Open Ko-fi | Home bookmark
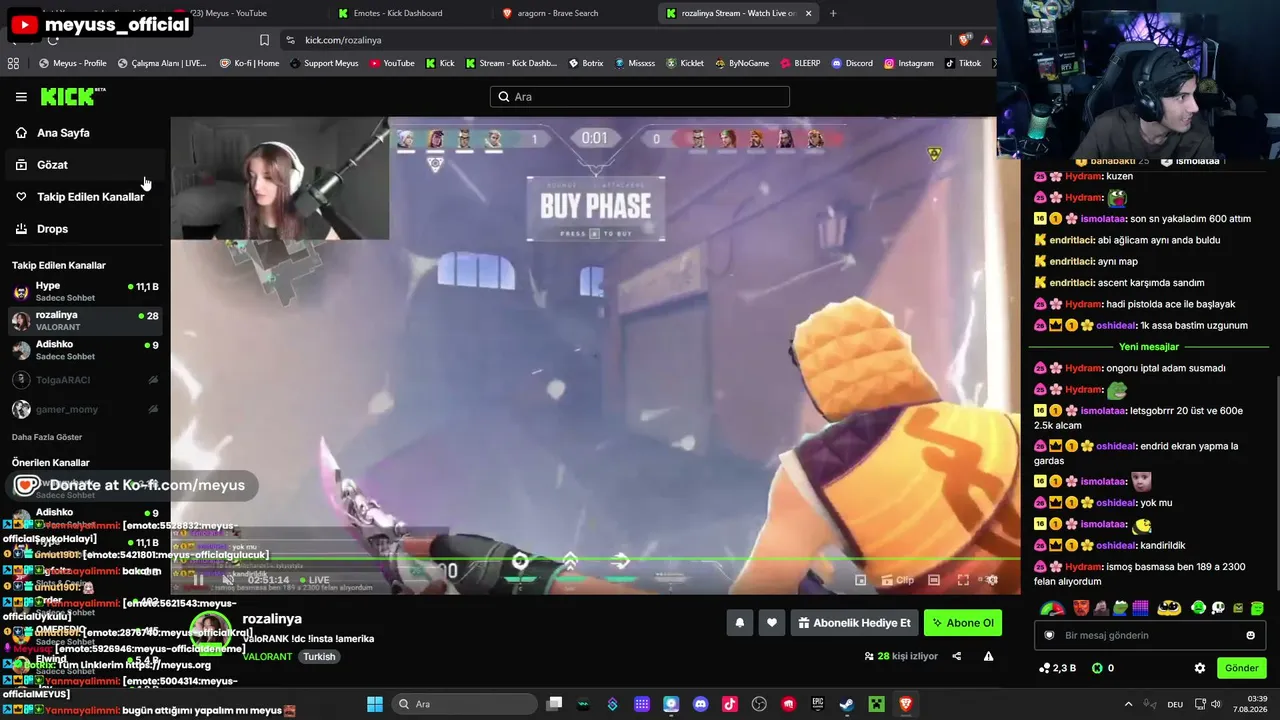The height and width of the screenshot is (720, 1280). point(249,63)
